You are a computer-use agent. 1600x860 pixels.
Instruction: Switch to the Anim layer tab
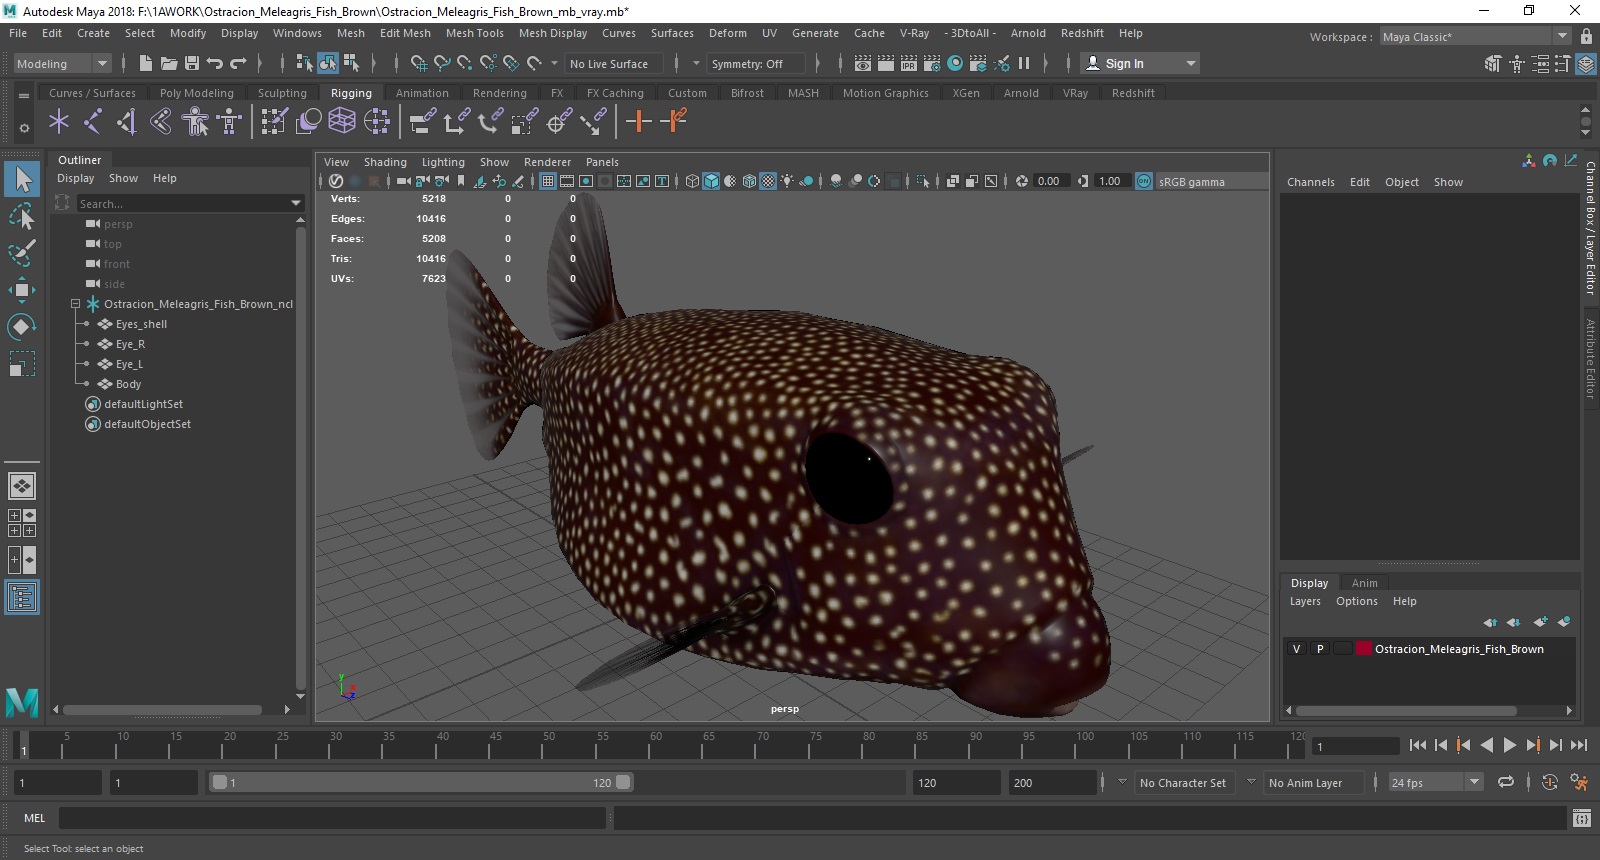(x=1364, y=583)
